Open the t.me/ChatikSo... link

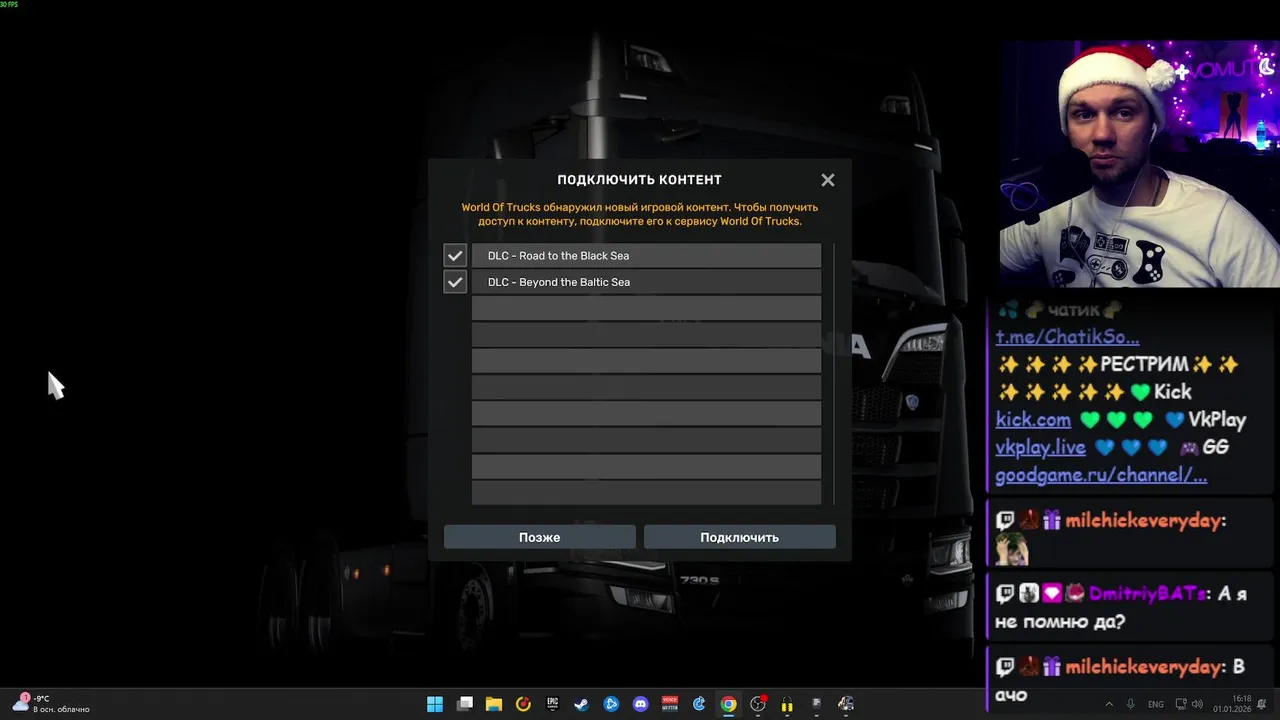tap(1067, 337)
